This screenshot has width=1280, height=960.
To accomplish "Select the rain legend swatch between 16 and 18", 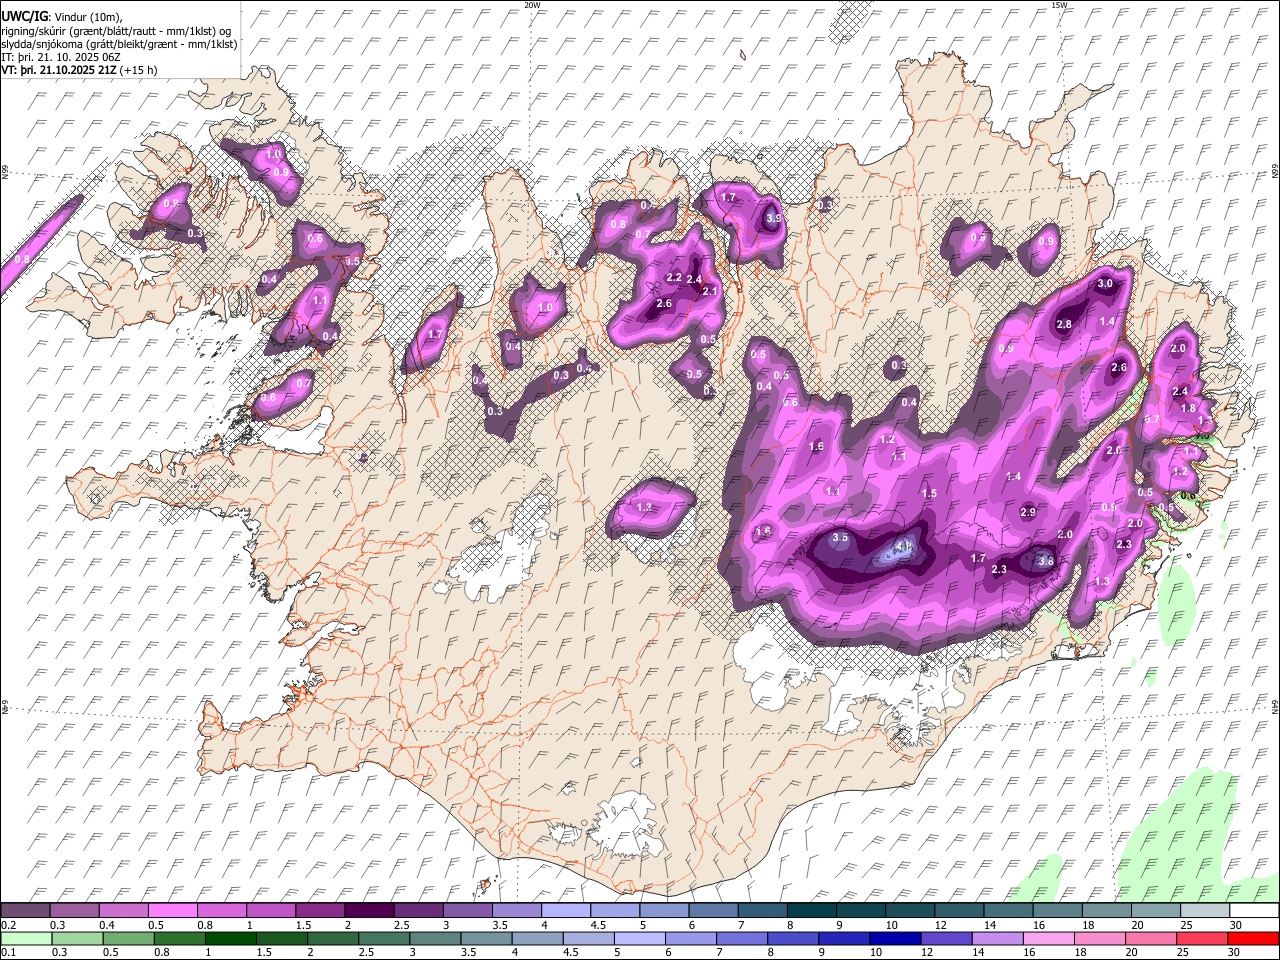I will [1050, 938].
